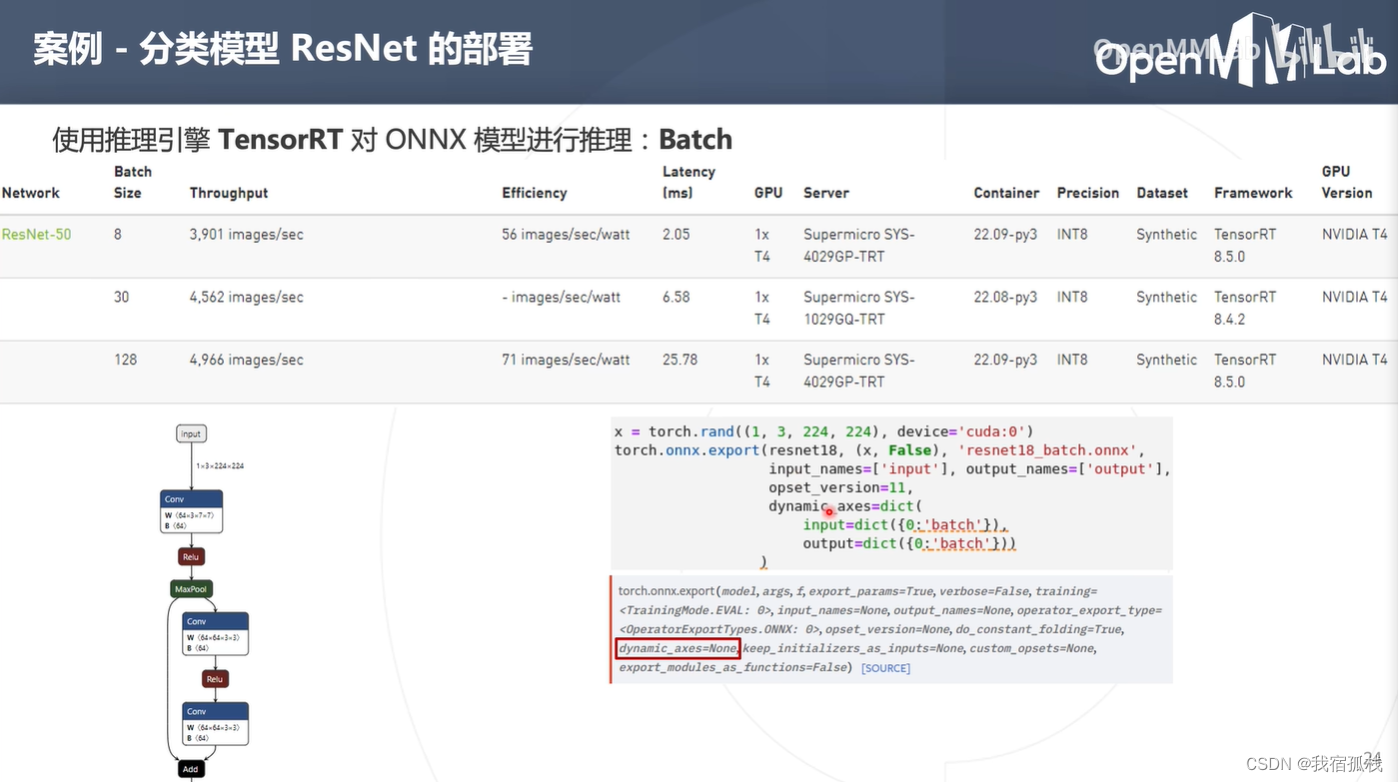
Task: Click the 4,562 images/sec throughput cell
Action: point(246,297)
